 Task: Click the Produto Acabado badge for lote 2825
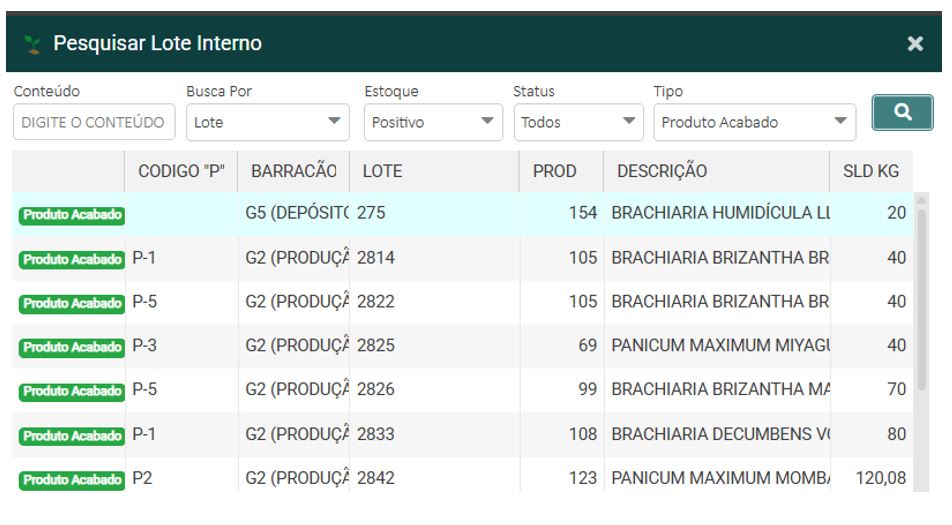[x=71, y=347]
